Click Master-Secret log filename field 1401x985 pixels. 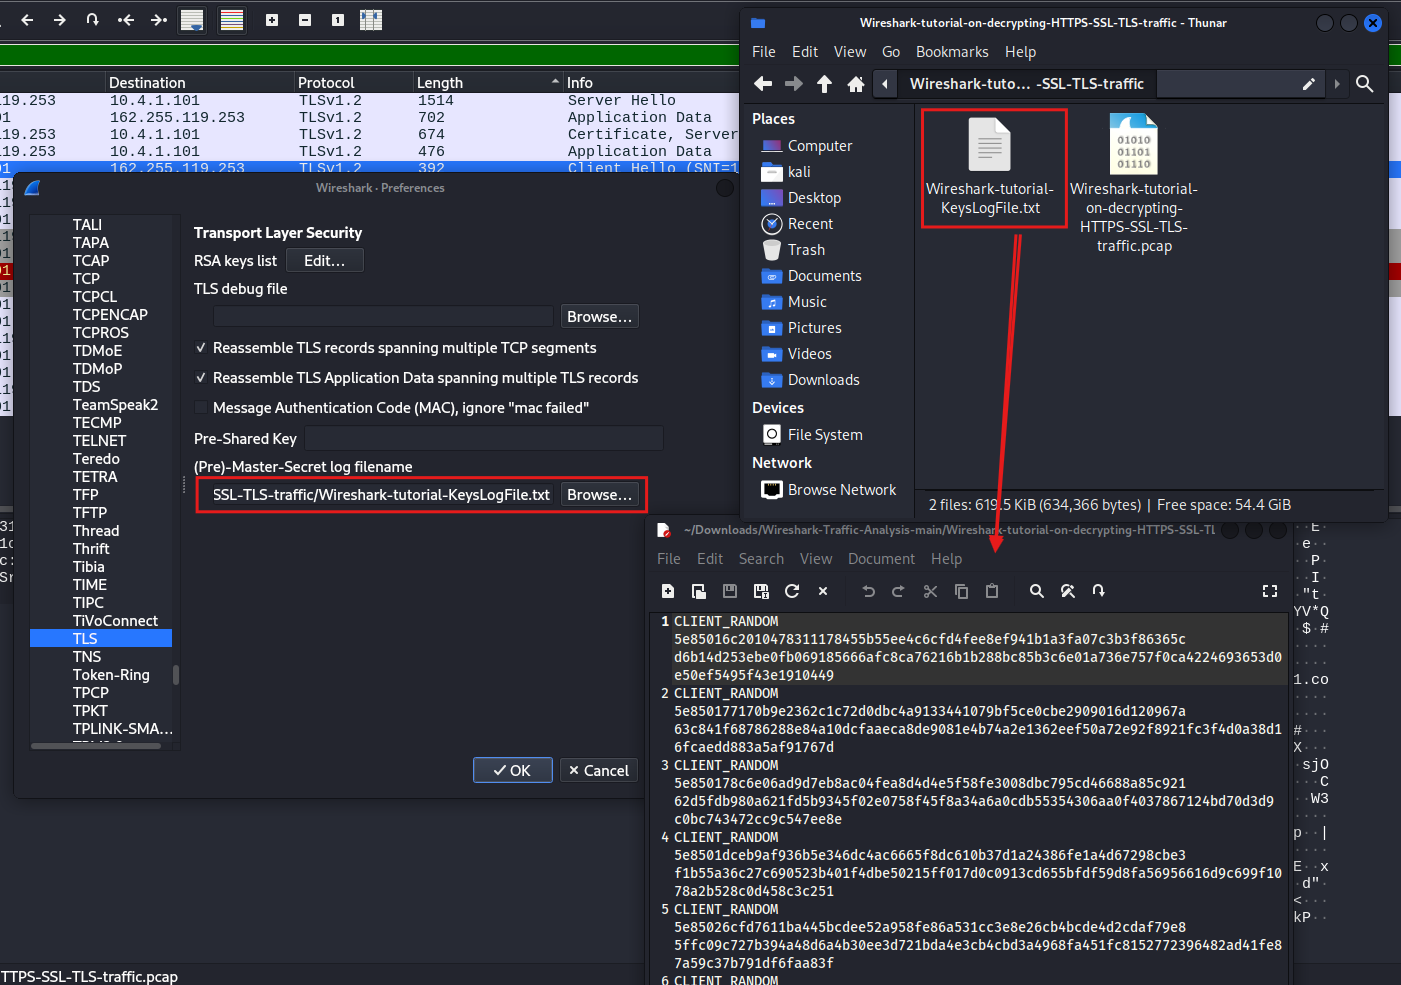pos(381,495)
